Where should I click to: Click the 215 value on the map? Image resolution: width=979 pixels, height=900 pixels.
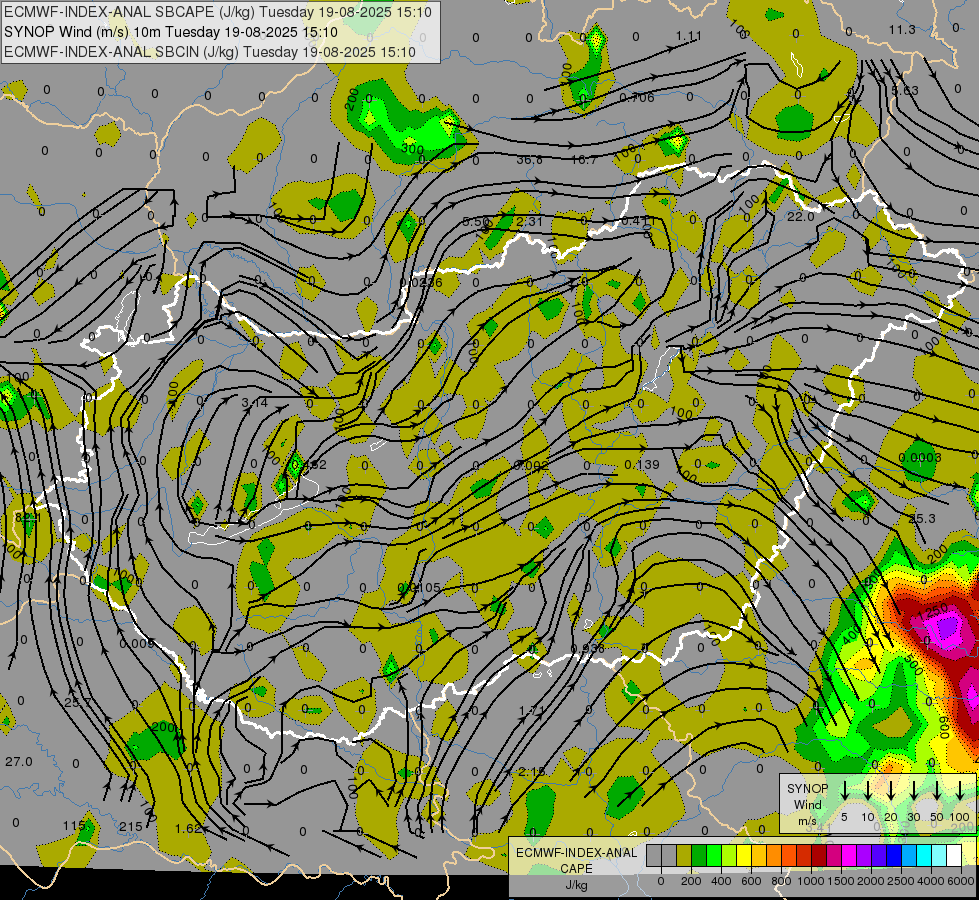pyautogui.click(x=130, y=826)
